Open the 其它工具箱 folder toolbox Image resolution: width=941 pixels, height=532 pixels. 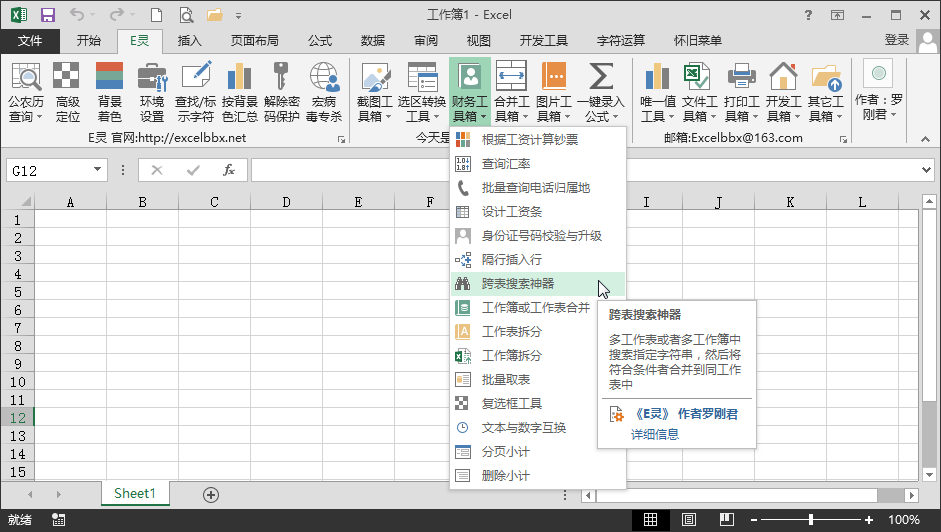pyautogui.click(x=826, y=92)
